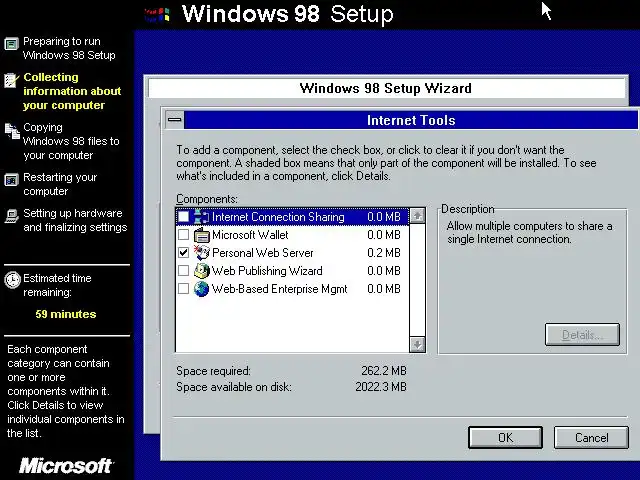Click the Components label

click(207, 199)
